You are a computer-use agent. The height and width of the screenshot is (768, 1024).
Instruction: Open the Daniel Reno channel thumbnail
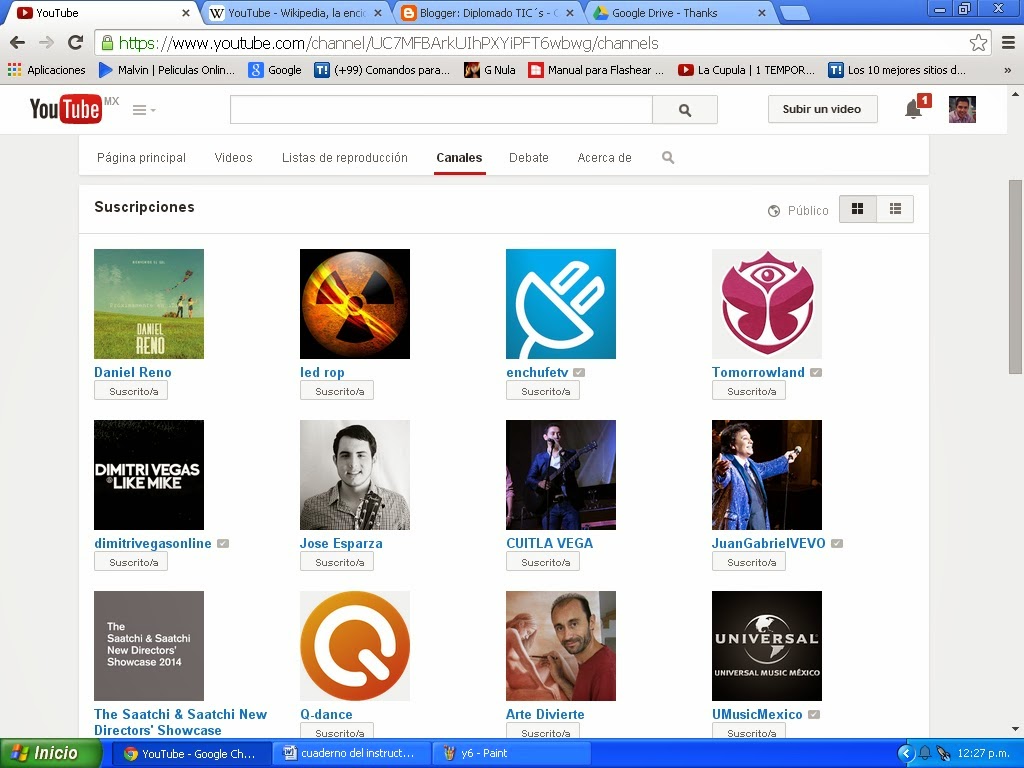(x=149, y=304)
